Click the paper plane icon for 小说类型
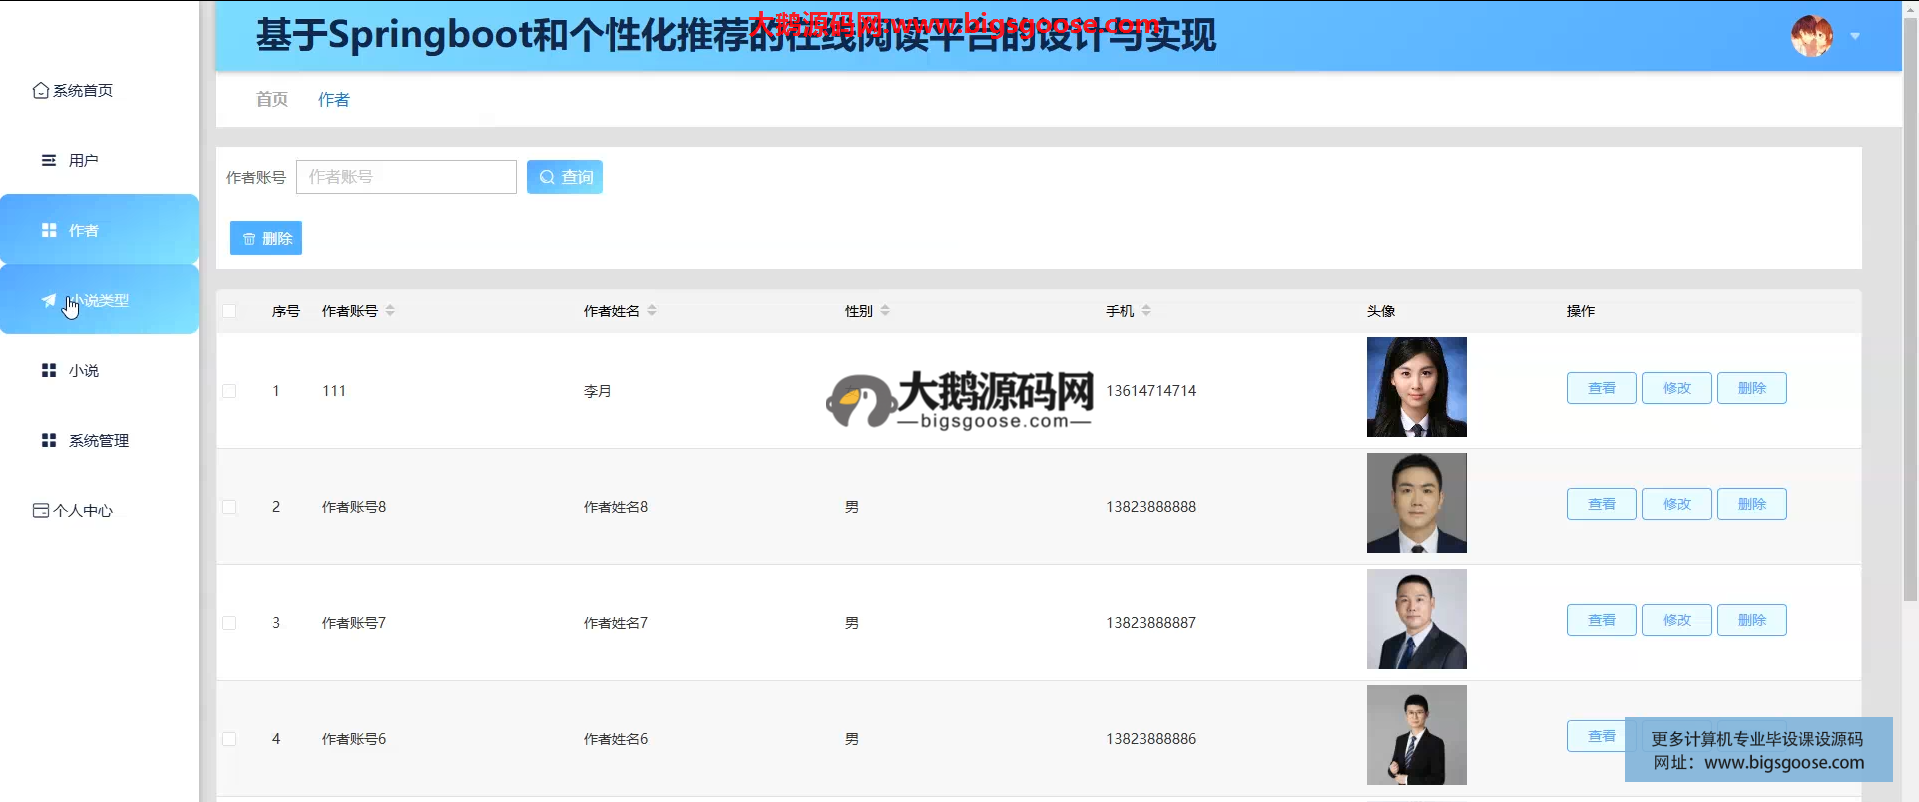 (x=48, y=301)
